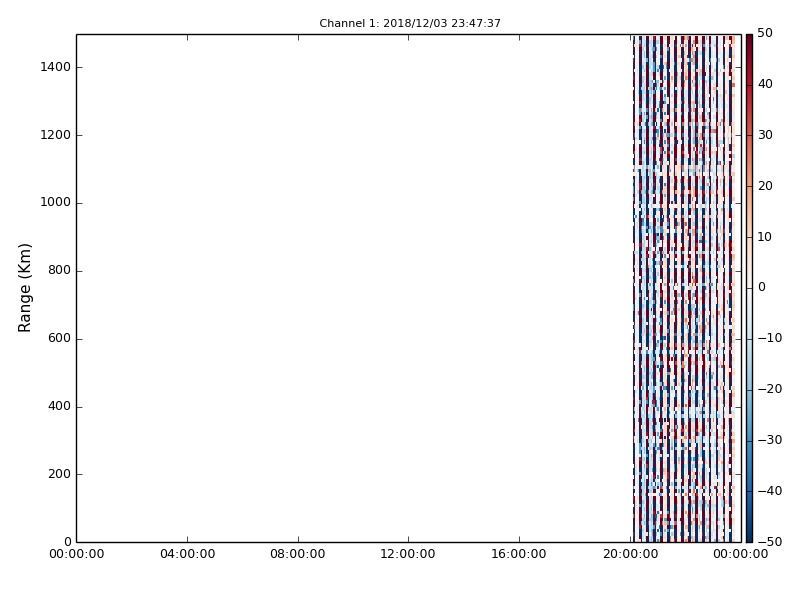This screenshot has width=800, height=600.
Task: Click the colorbar label −20
Action: pyautogui.click(x=769, y=389)
